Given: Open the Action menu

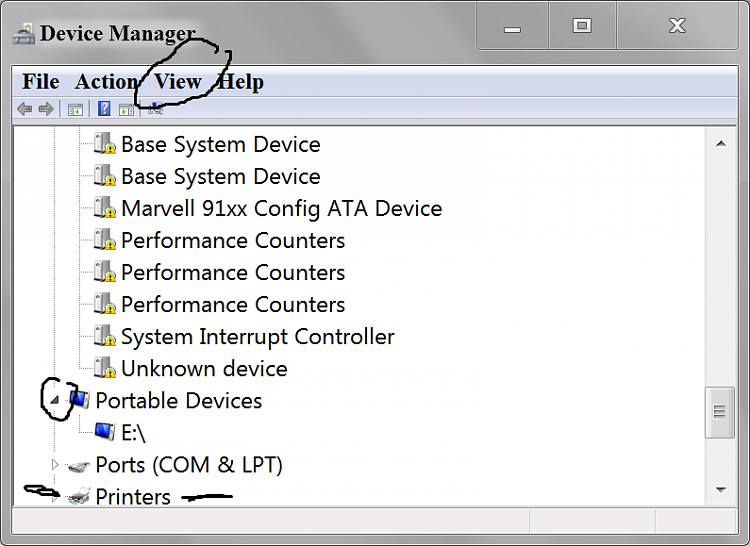Looking at the screenshot, I should [x=106, y=82].
